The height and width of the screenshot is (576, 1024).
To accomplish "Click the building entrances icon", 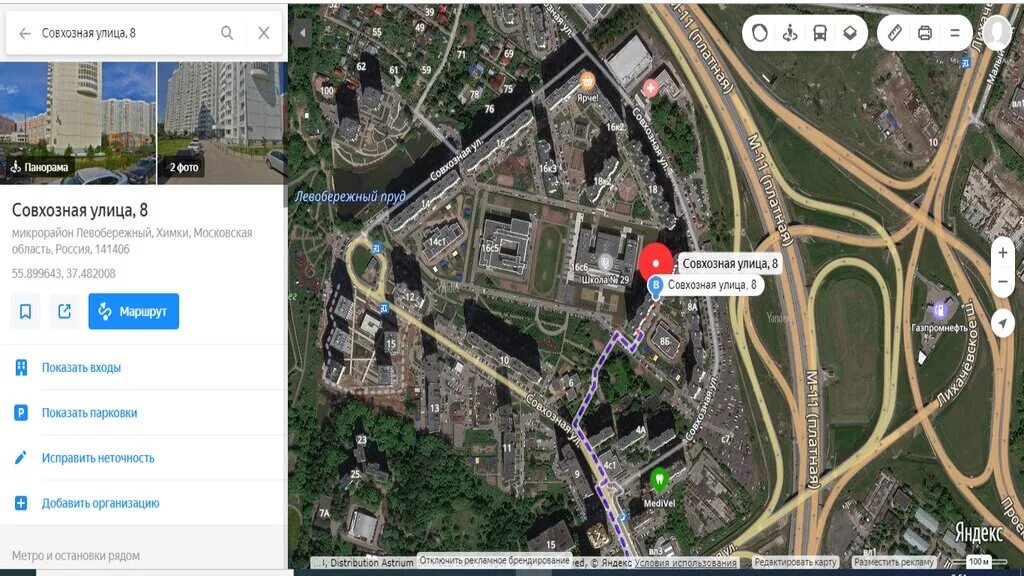I will [x=21, y=368].
